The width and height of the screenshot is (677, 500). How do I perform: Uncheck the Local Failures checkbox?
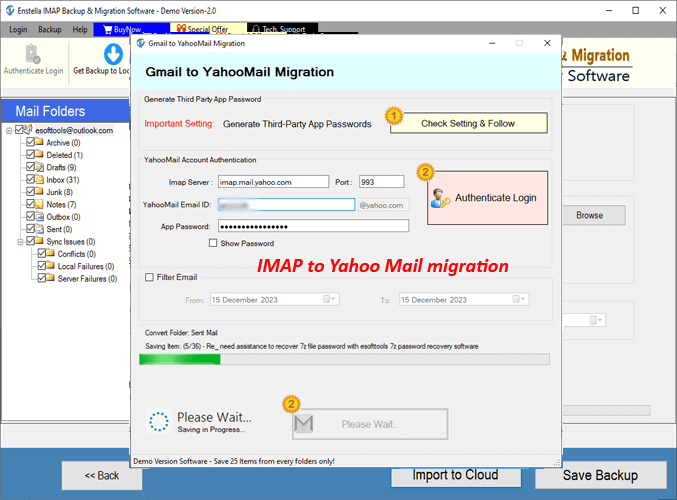41,266
